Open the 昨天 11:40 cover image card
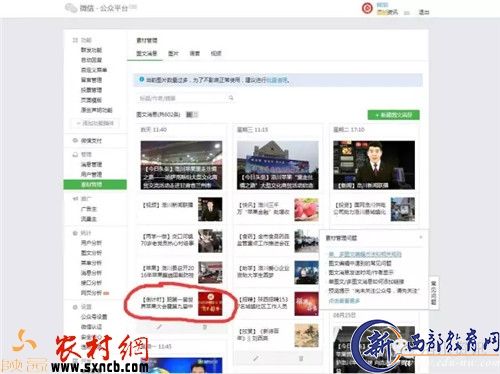Image resolution: width=500 pixels, height=374 pixels. coord(181,165)
